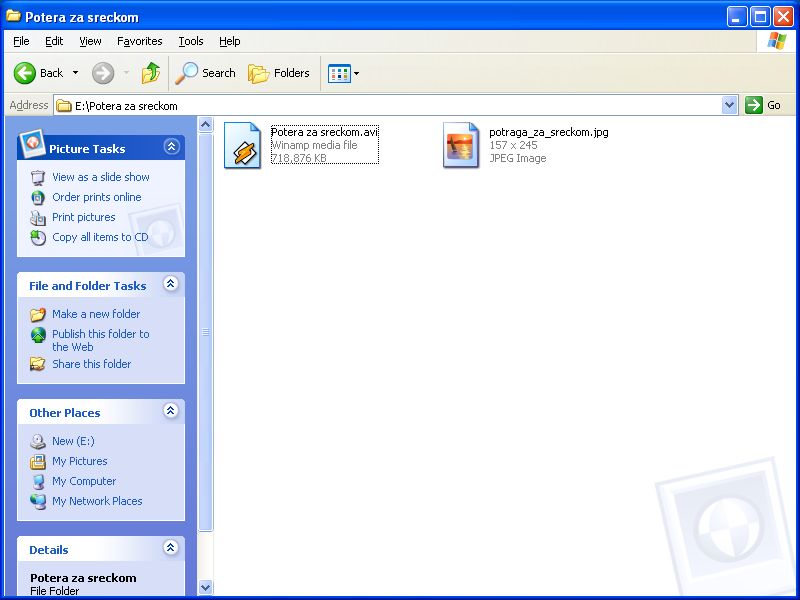
Task: Open the File menu
Action: tap(21, 41)
